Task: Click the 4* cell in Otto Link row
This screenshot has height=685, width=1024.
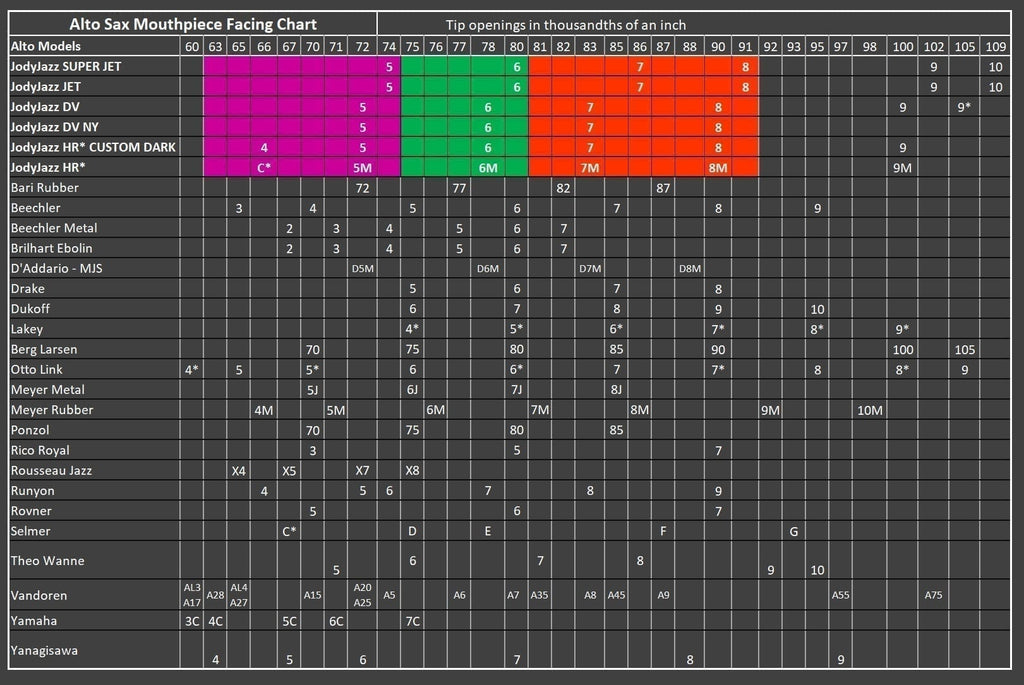Action: [191, 370]
